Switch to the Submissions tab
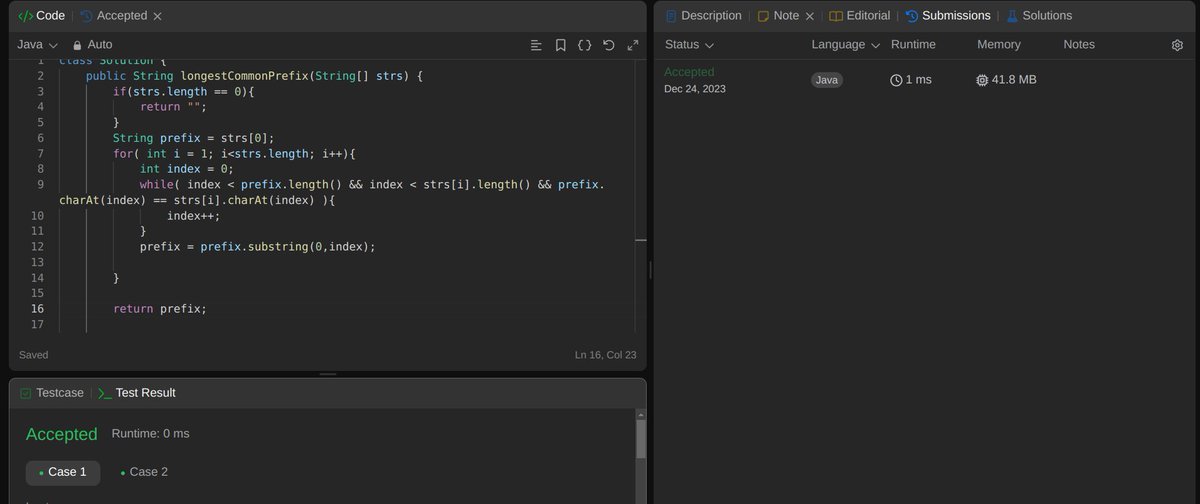This screenshot has width=1200, height=504. point(948,16)
